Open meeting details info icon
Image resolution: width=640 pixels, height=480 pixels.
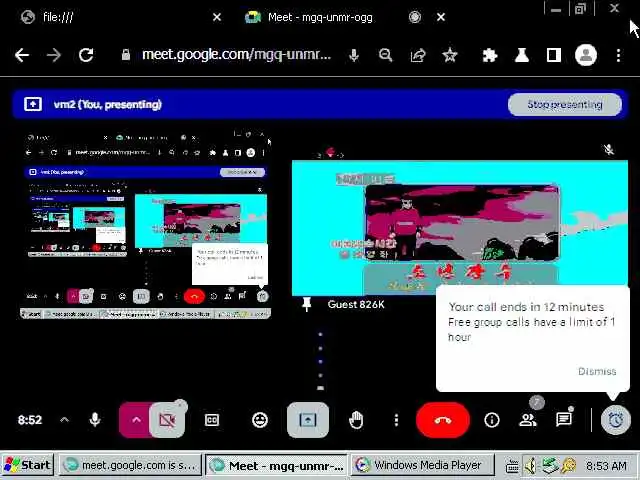coord(492,420)
